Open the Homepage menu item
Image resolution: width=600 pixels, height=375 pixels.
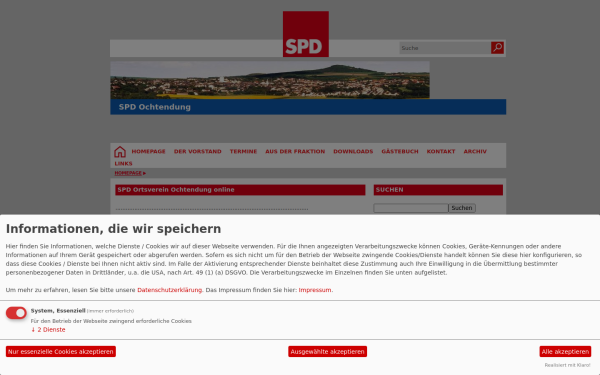coord(148,152)
